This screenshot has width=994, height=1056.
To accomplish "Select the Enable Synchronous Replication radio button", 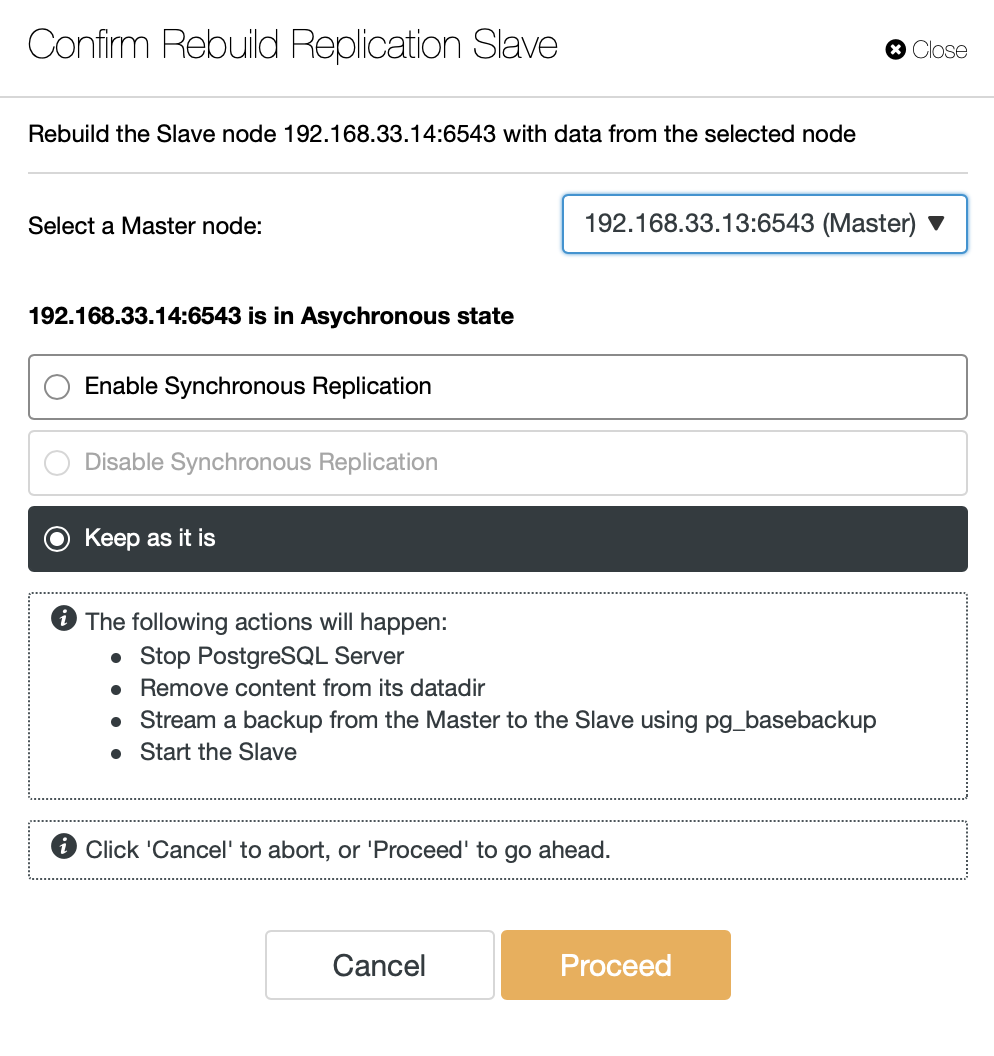I will pos(57,387).
